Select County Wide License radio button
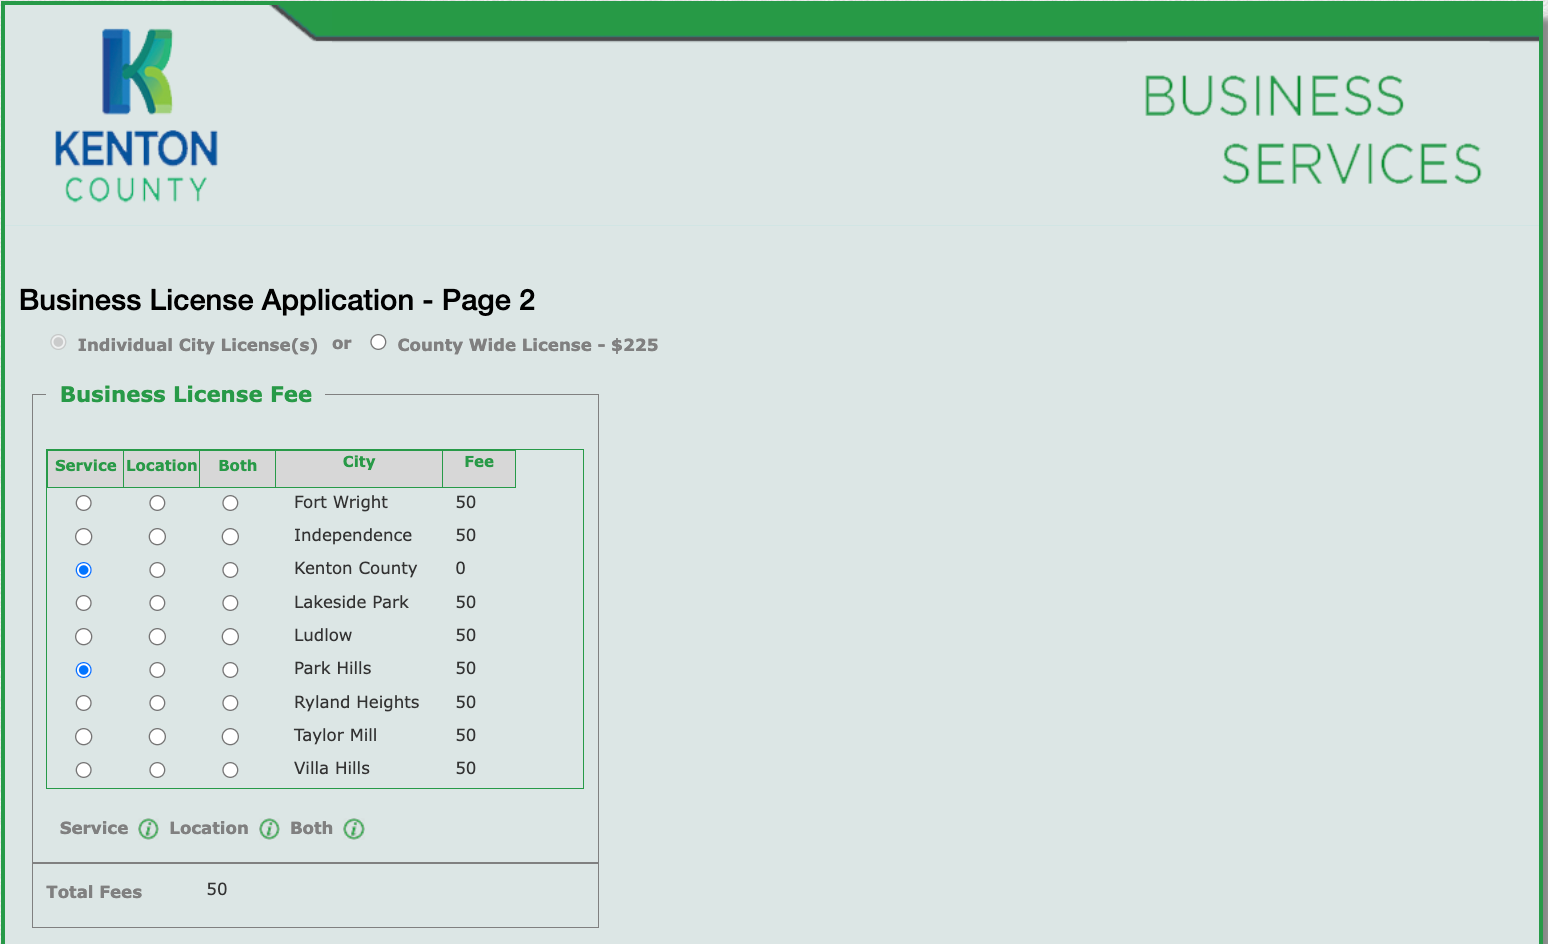The width and height of the screenshot is (1548, 944). click(378, 343)
